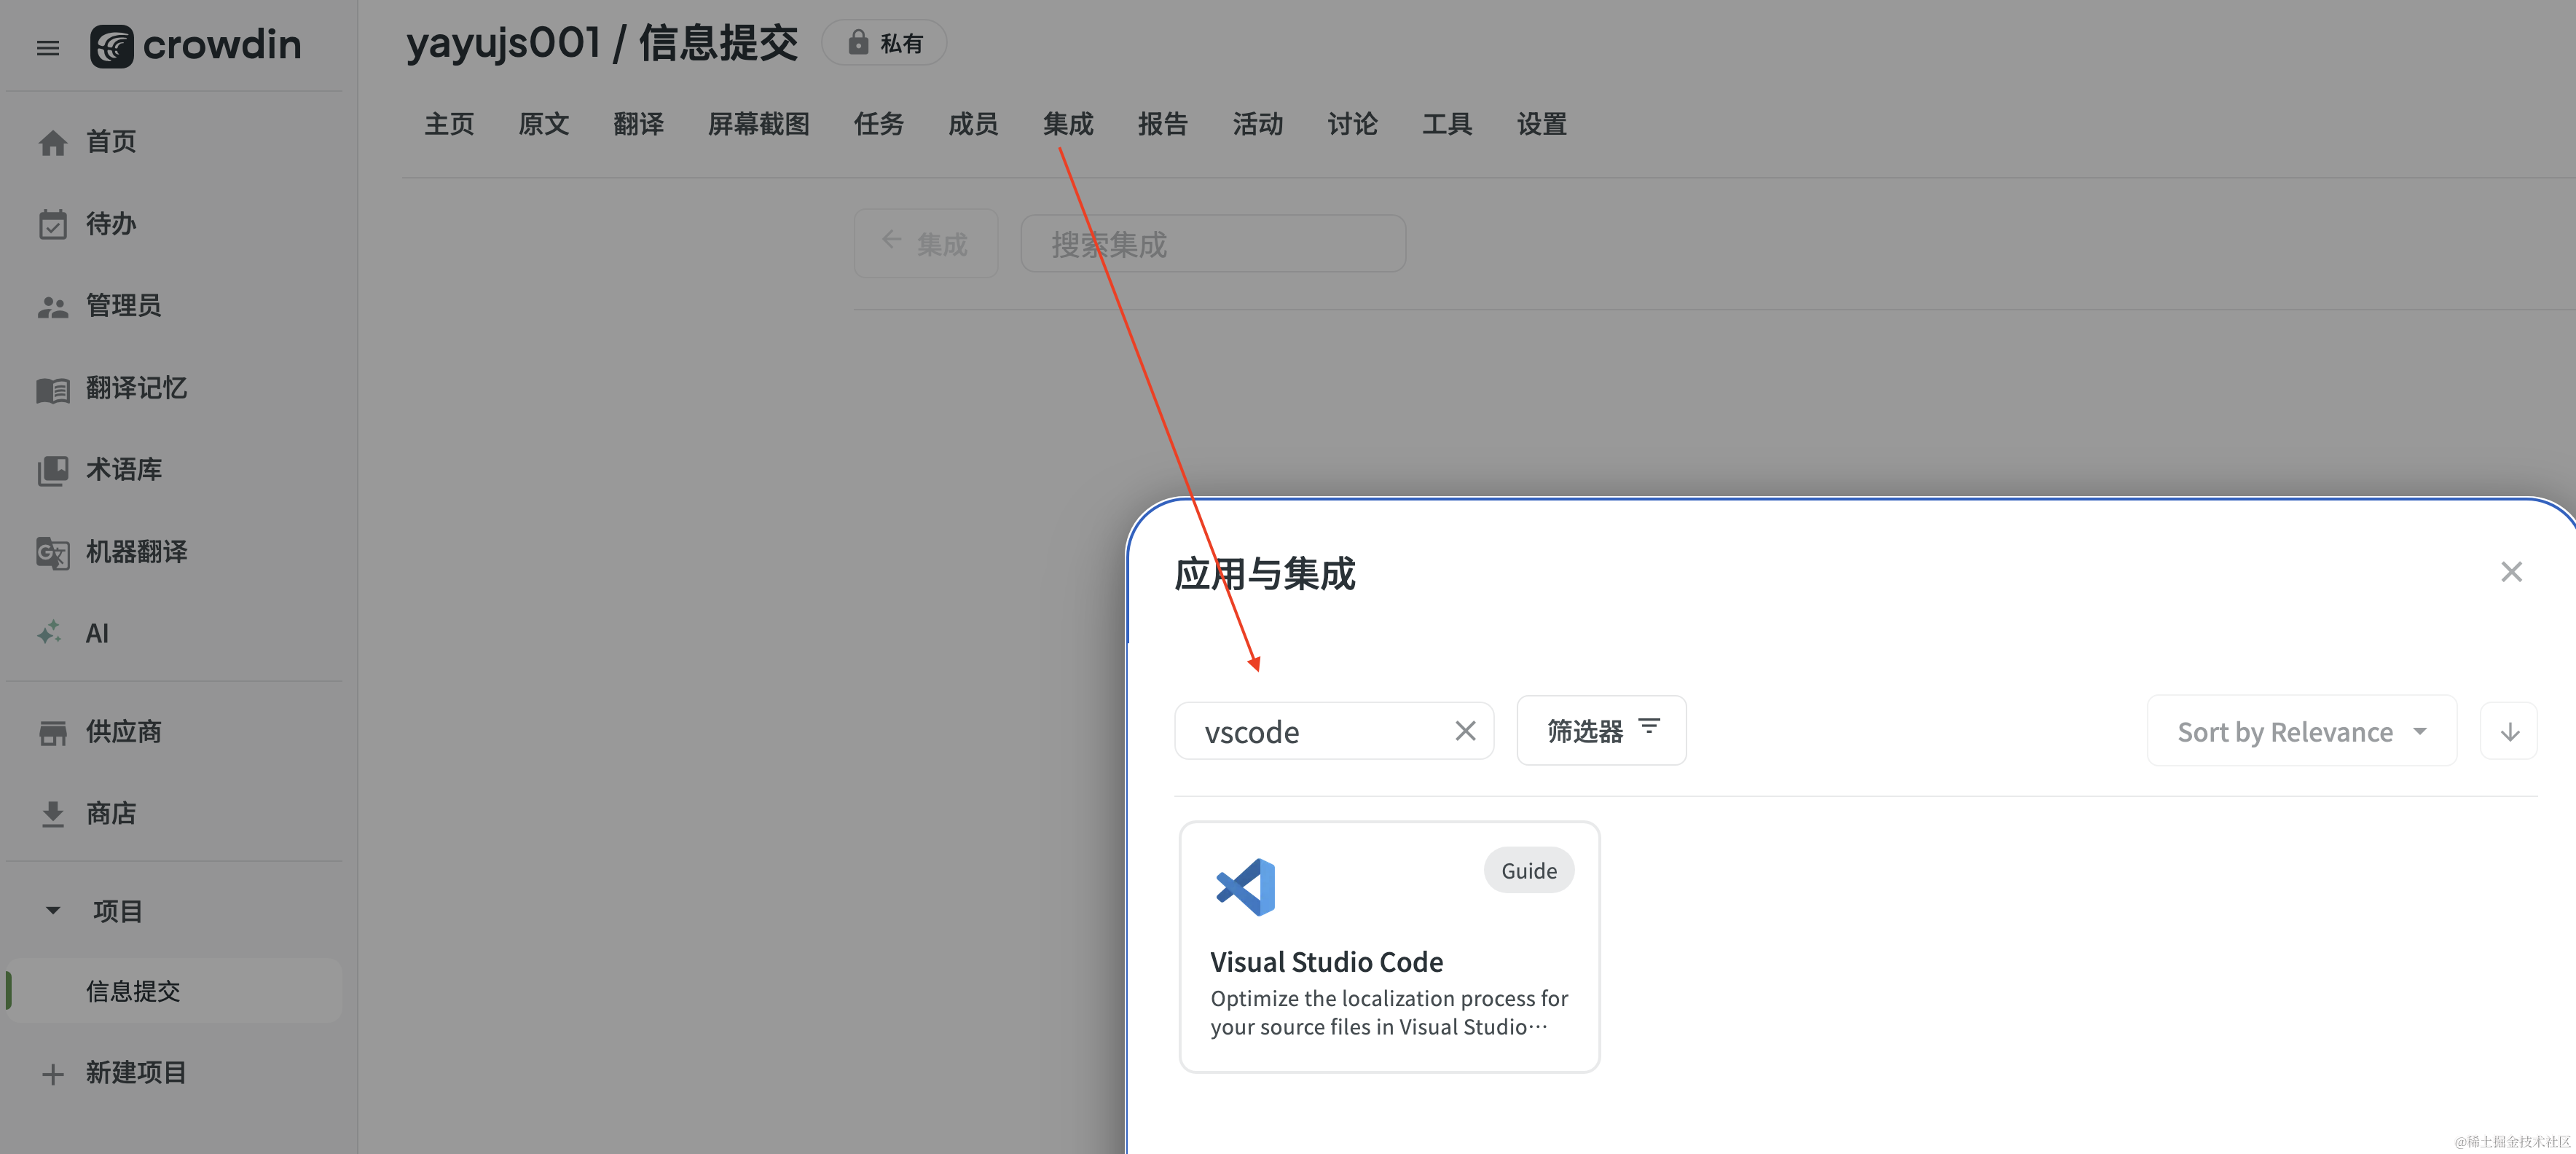Switch to the 设置 tab
This screenshot has height=1154, width=2576.
pyautogui.click(x=1540, y=124)
